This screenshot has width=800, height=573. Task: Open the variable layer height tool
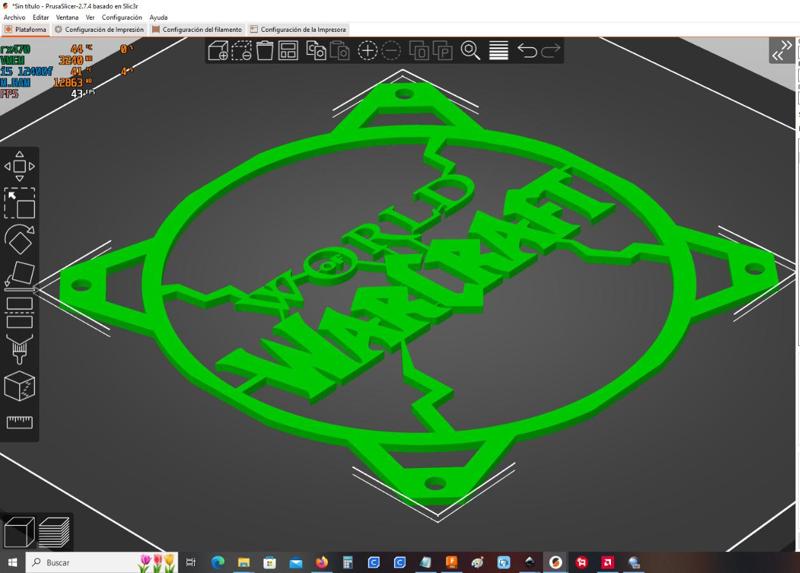pyautogui.click(x=498, y=51)
